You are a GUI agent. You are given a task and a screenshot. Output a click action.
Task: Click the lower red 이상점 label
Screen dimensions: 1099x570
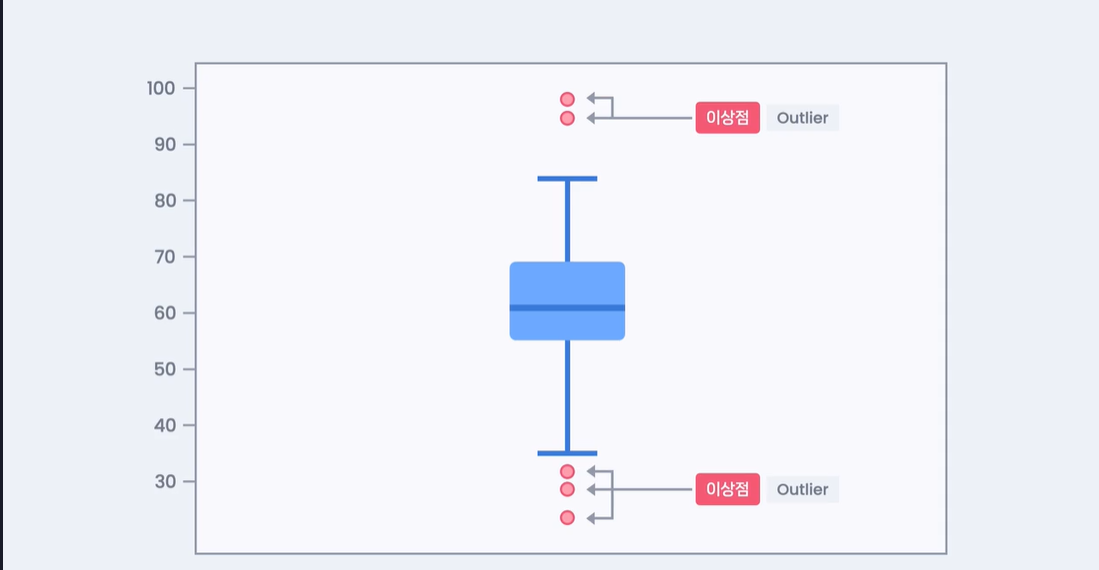click(x=728, y=489)
